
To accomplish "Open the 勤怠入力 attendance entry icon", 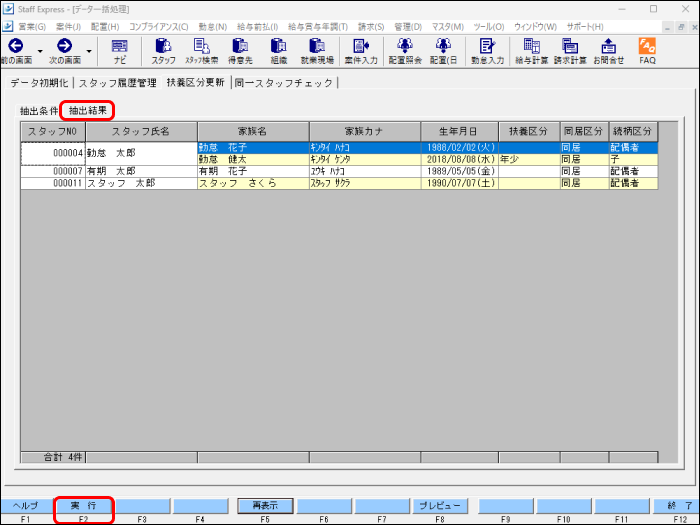I will 487,51.
